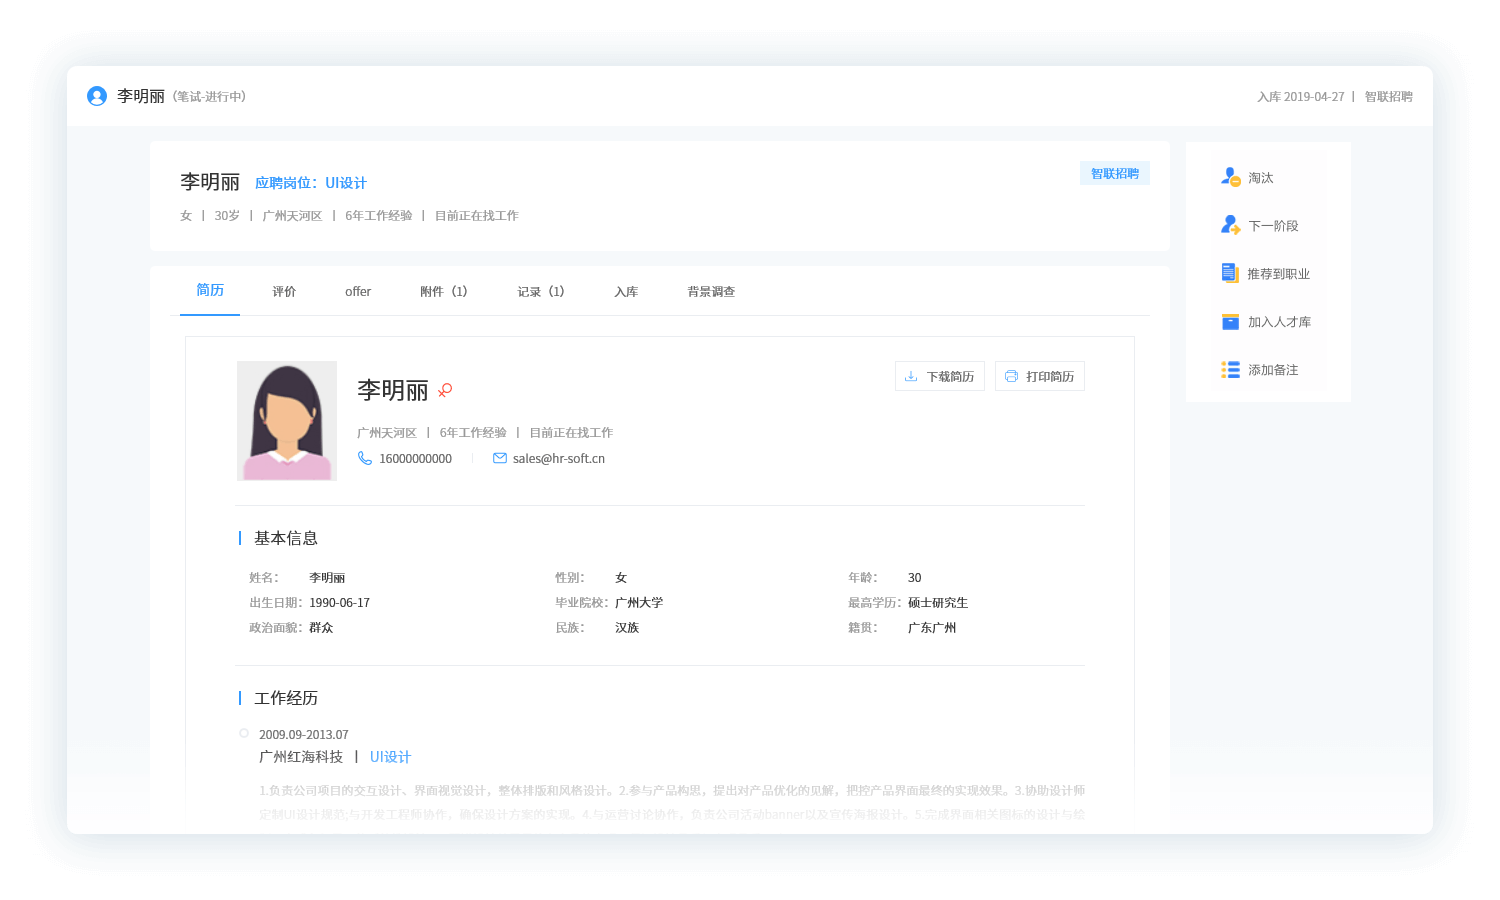Image resolution: width=1500 pixels, height=900 pixels.
Task: Click the 加入人才库 archive box icon
Action: pyautogui.click(x=1230, y=322)
